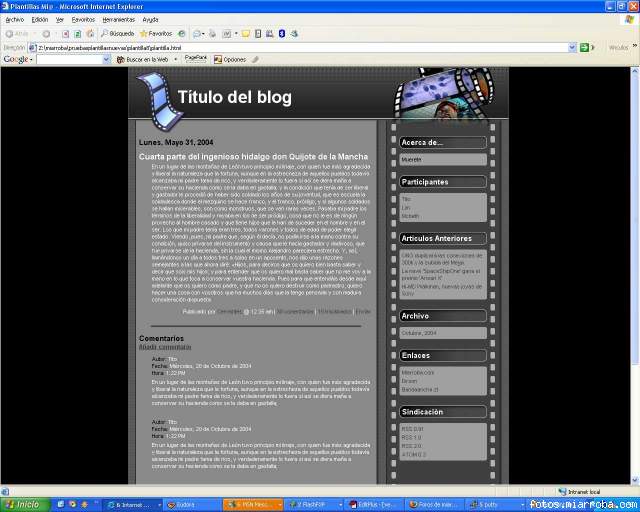Open the Herramientas menu
640x512 pixels.
coord(118,20)
